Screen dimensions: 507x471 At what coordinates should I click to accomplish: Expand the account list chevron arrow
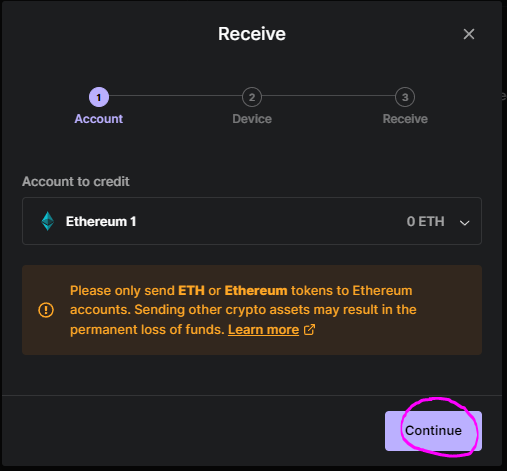click(464, 223)
